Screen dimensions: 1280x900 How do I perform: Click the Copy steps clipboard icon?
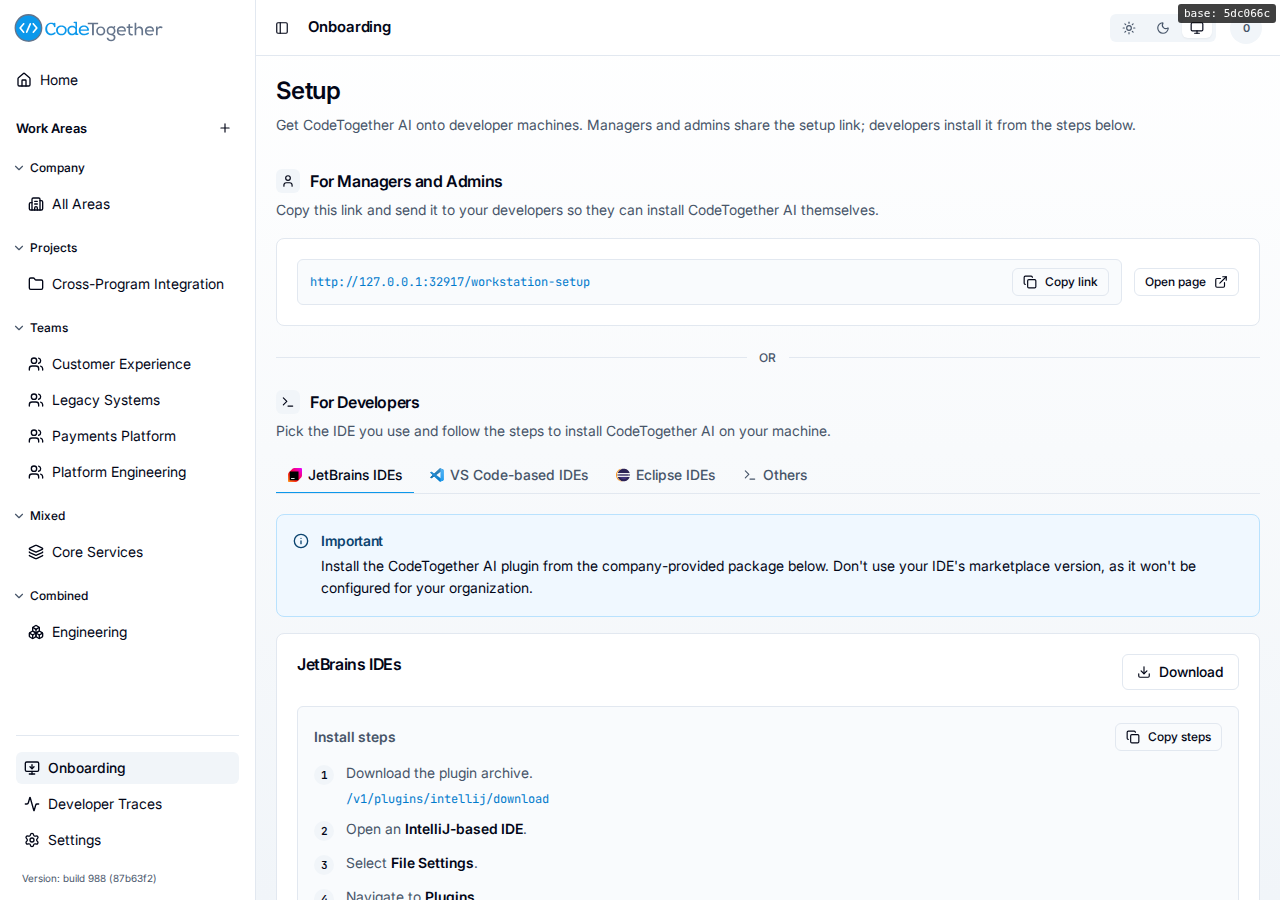pos(1133,737)
